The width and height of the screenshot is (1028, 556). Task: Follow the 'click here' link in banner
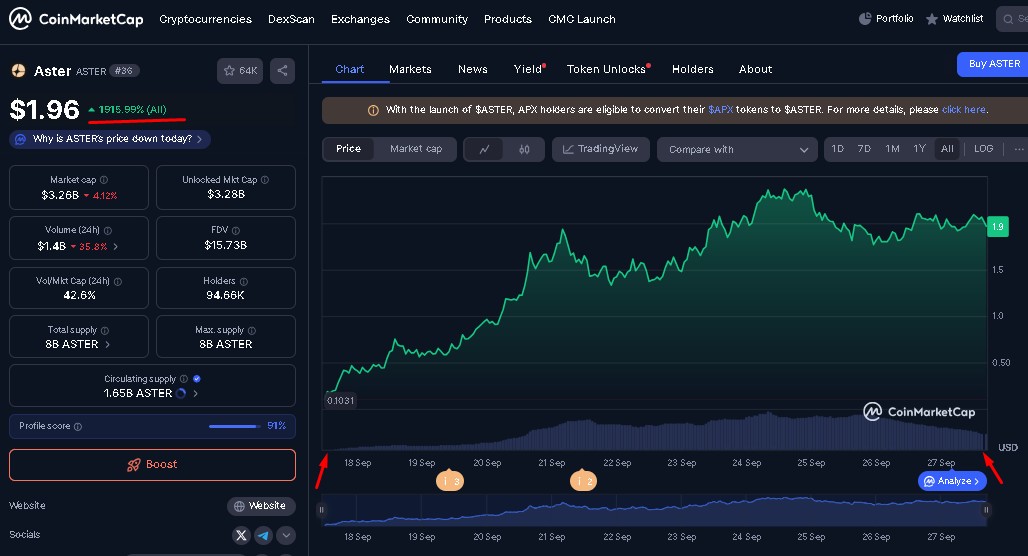pyautogui.click(x=963, y=109)
